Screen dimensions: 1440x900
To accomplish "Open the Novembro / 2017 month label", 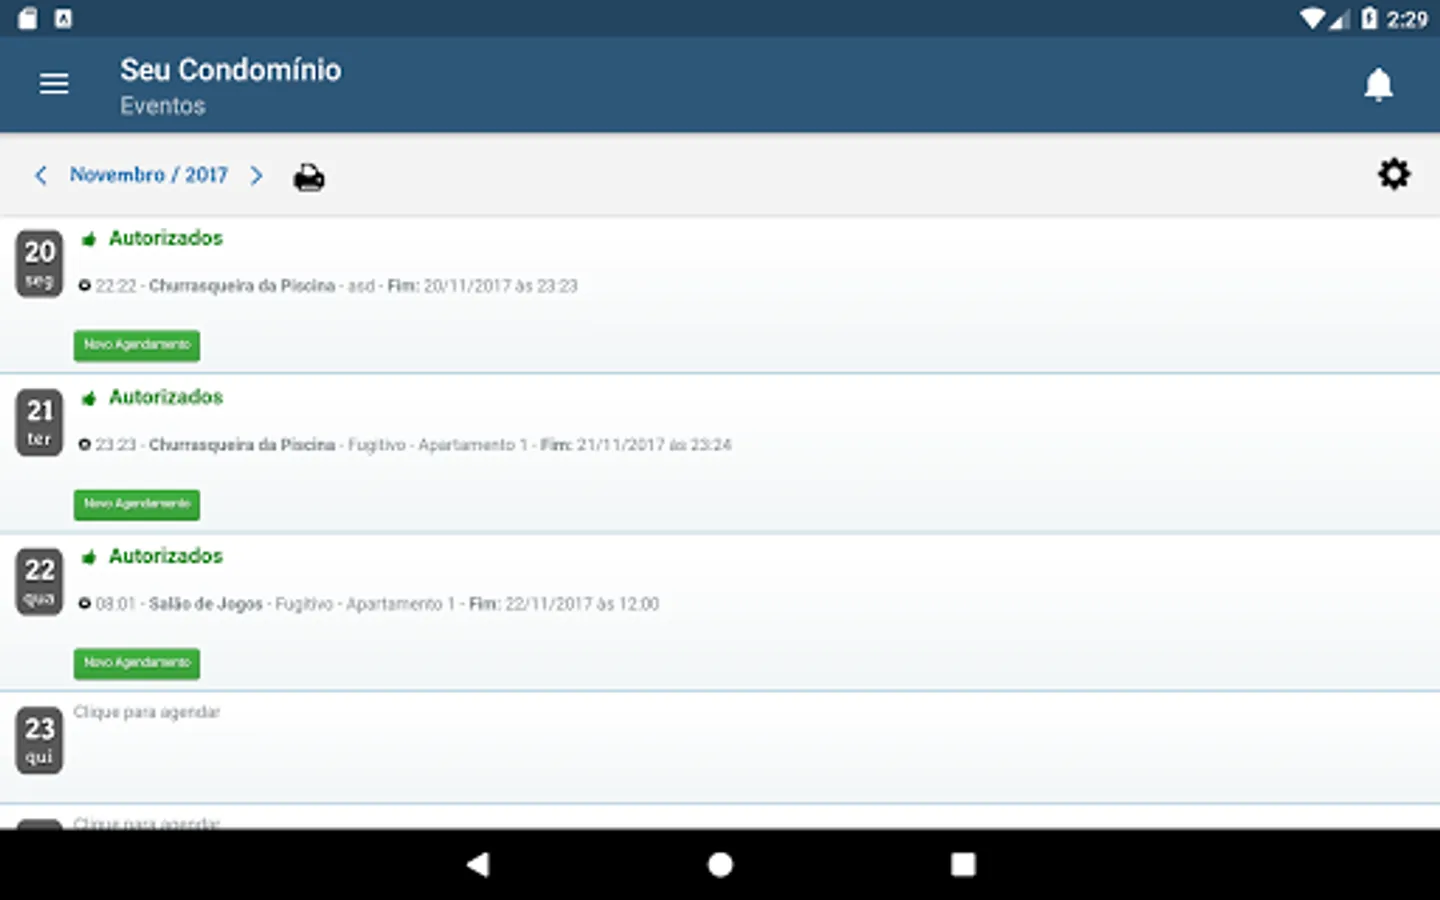I will point(149,175).
